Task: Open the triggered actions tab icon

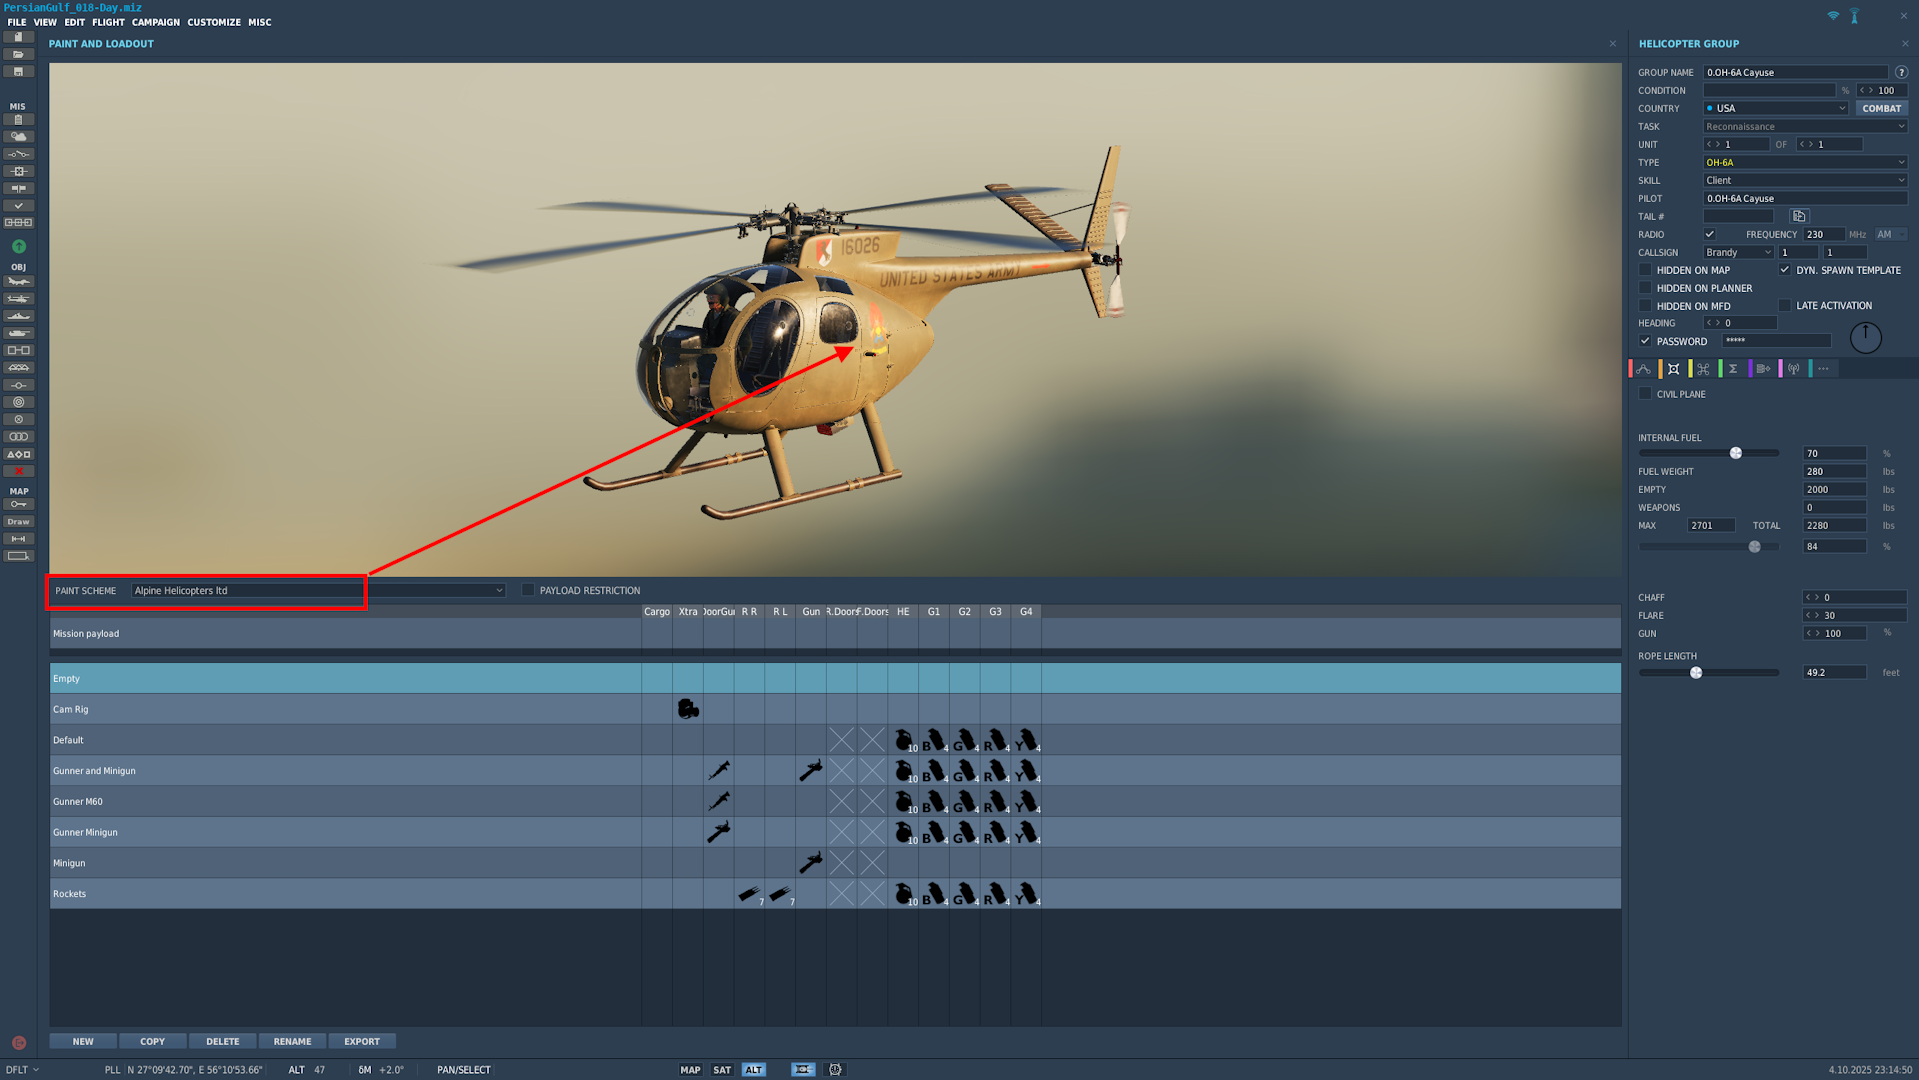Action: [1704, 369]
